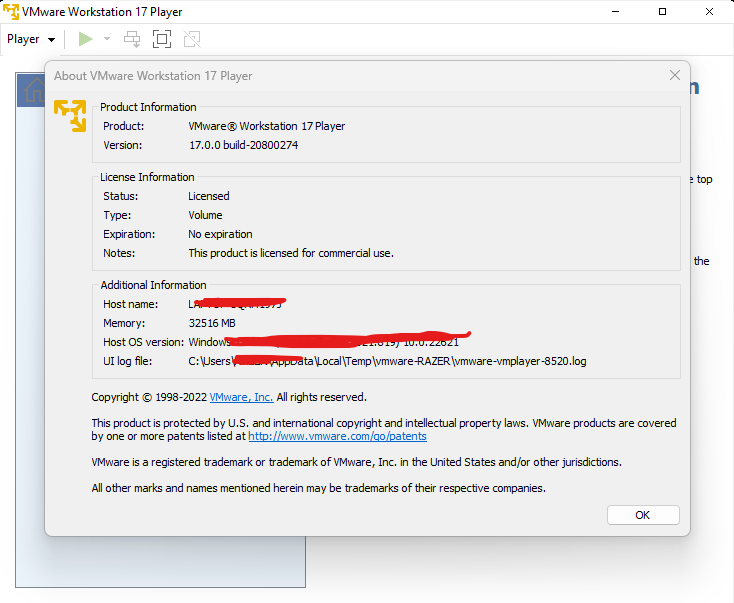Open the VMware, Inc. link

click(241, 397)
